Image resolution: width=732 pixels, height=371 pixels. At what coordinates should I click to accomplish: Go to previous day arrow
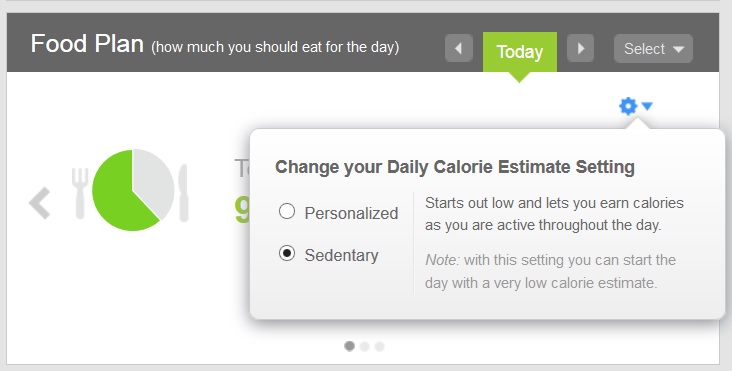coord(458,48)
